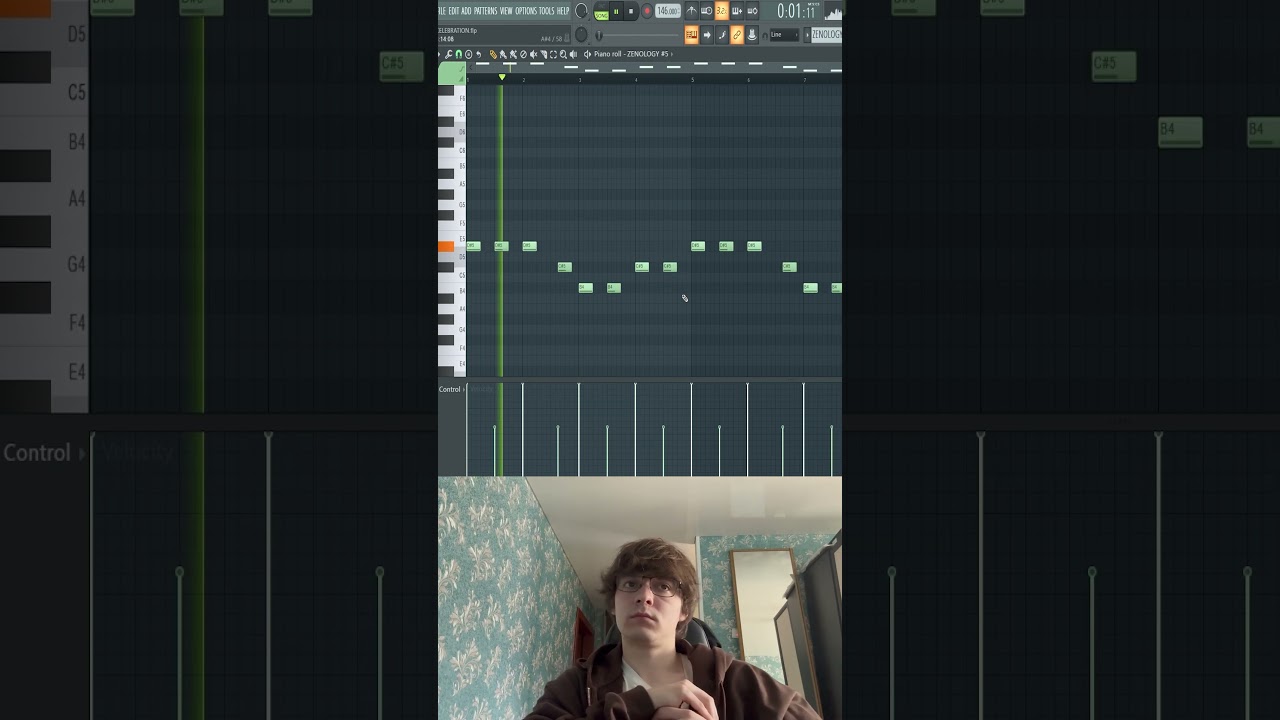The width and height of the screenshot is (1280, 720).
Task: Click the highlighted orange piano key
Action: tap(446, 246)
